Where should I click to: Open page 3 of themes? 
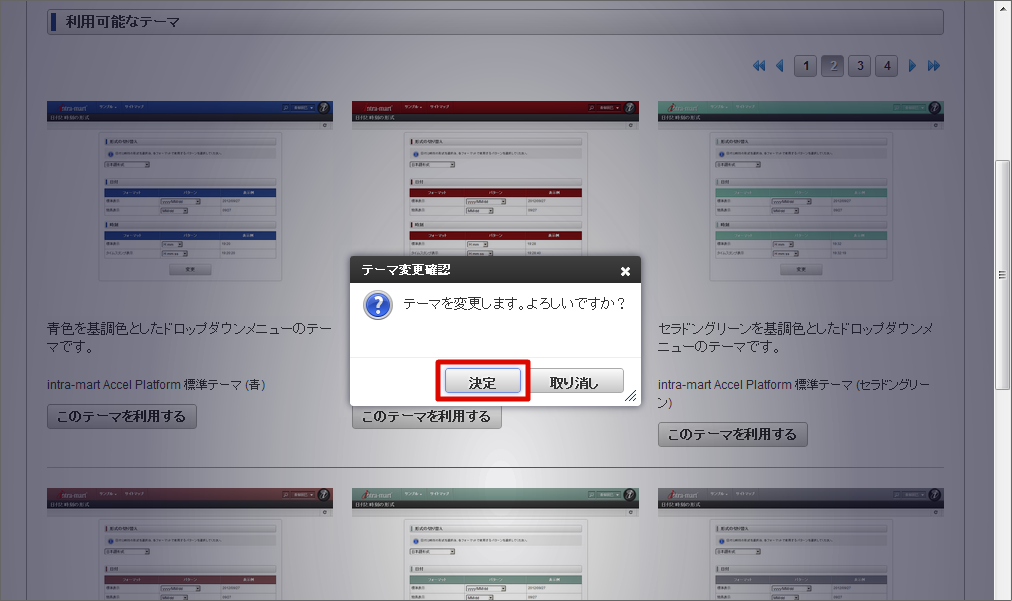point(860,65)
